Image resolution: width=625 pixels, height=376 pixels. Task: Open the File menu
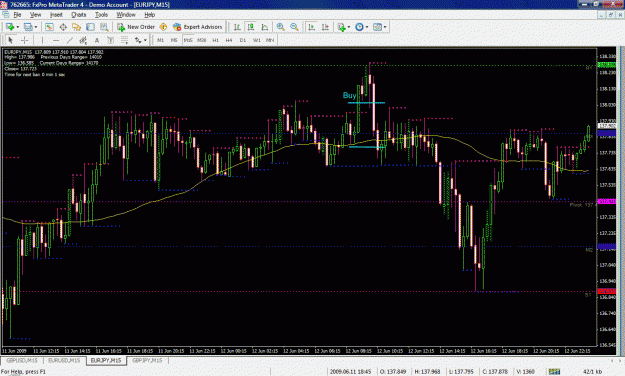pos(17,15)
